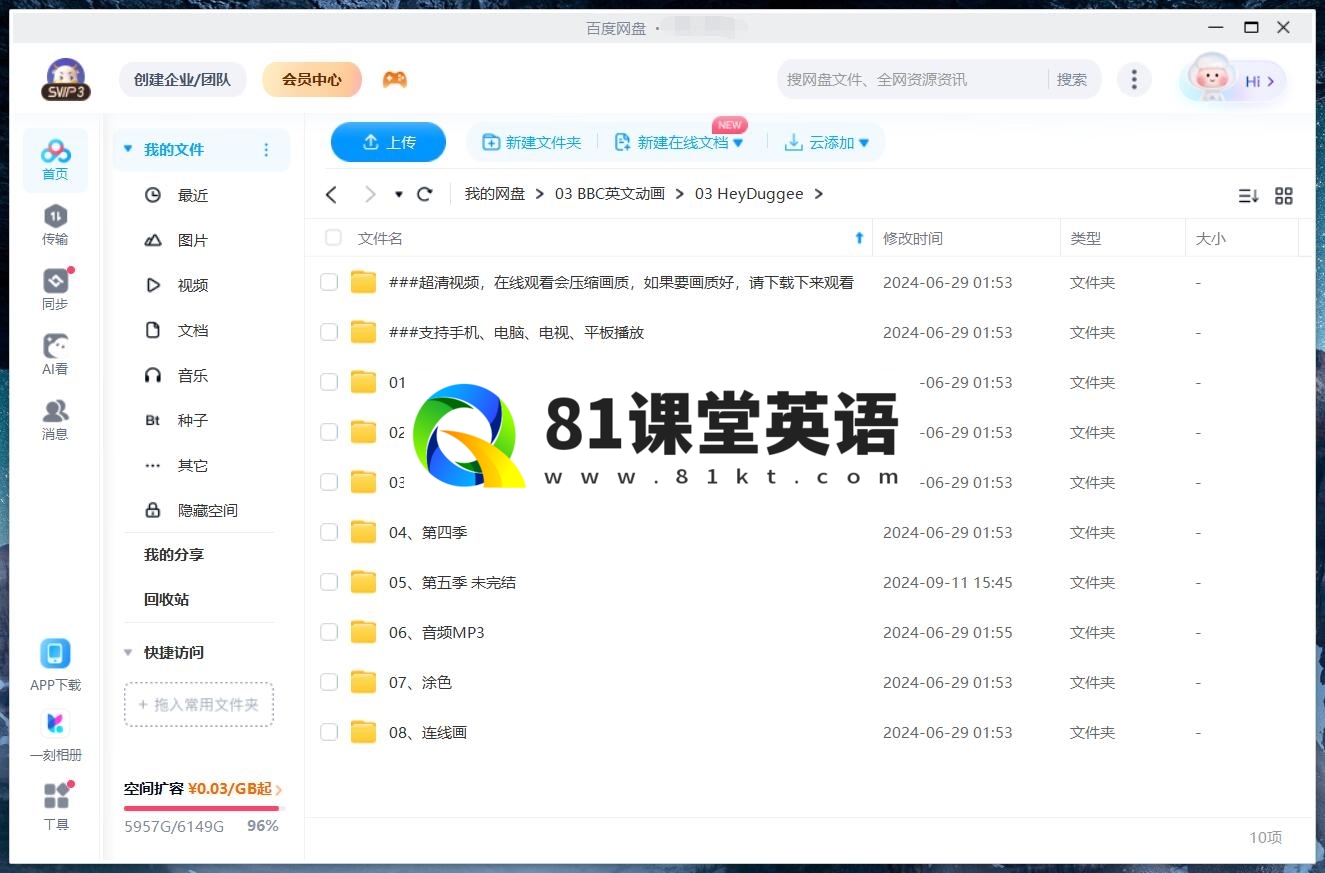Open 会员中心 member center
The height and width of the screenshot is (873, 1325).
(x=312, y=79)
